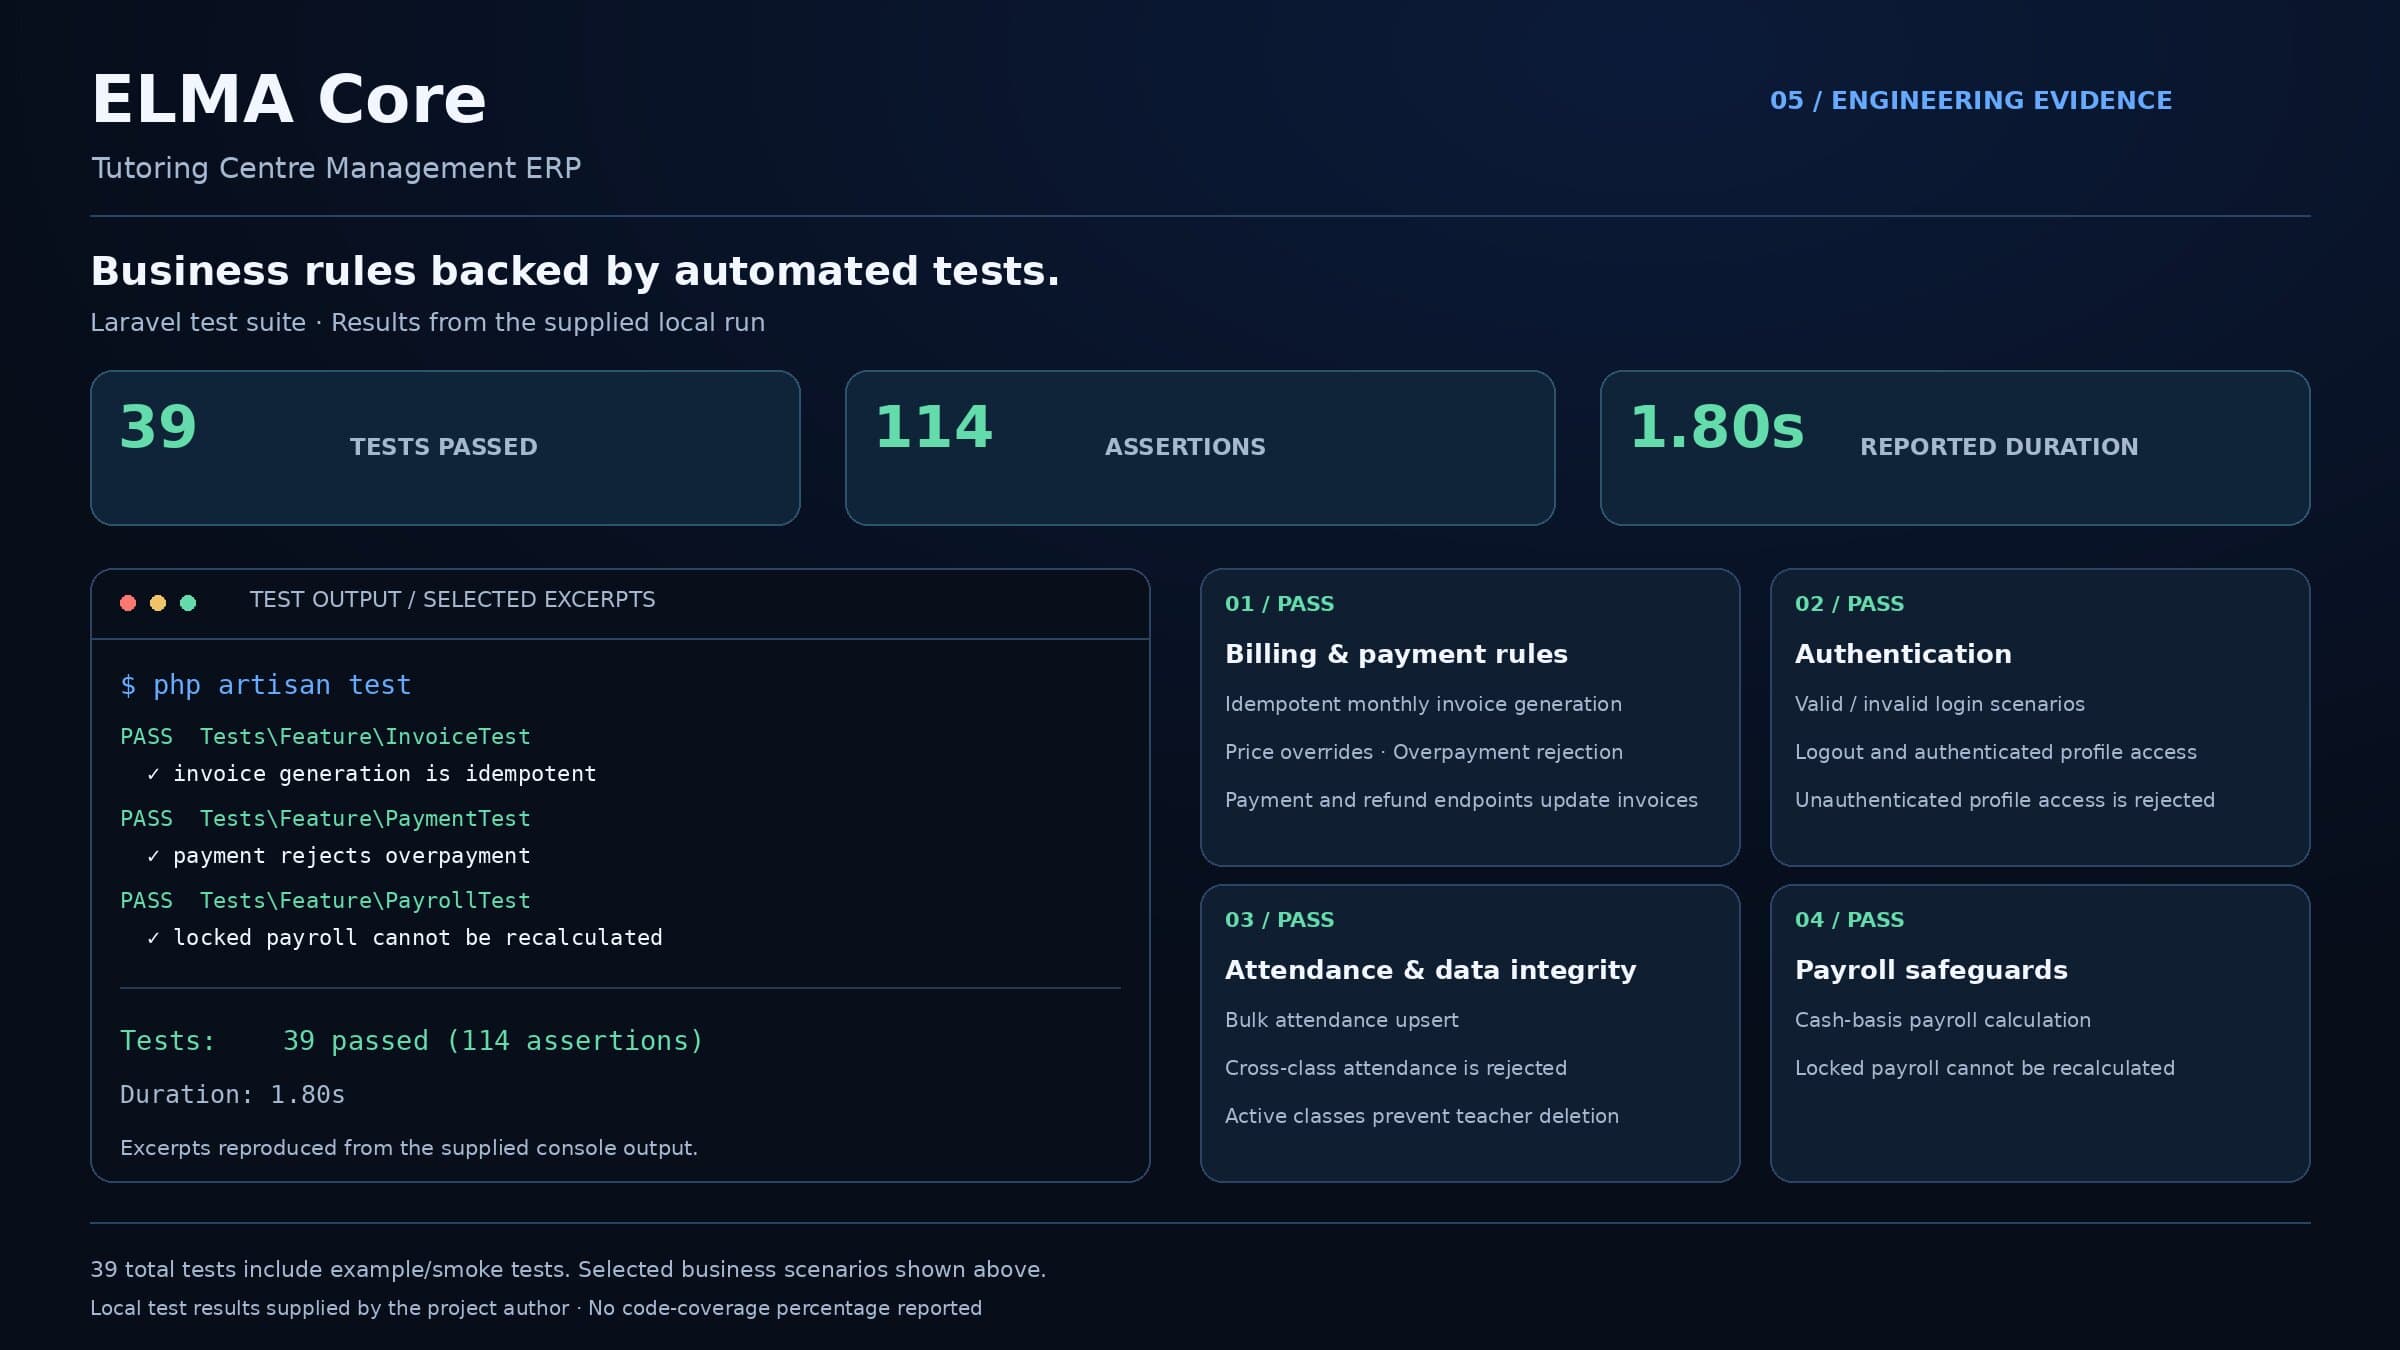Click 'Bulk attendance upsert'
Image resolution: width=2400 pixels, height=1350 pixels.
click(1342, 1020)
